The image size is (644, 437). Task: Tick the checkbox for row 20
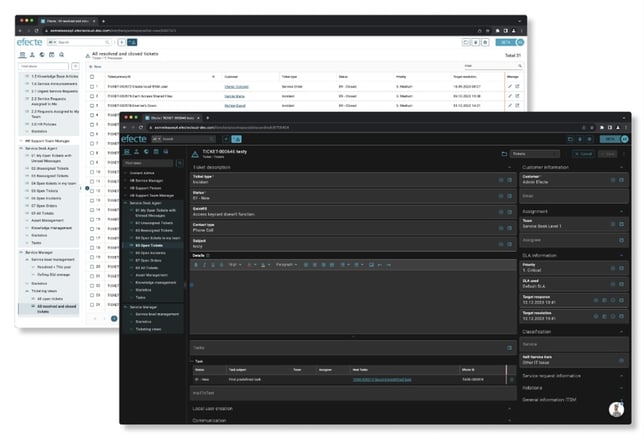[92, 267]
